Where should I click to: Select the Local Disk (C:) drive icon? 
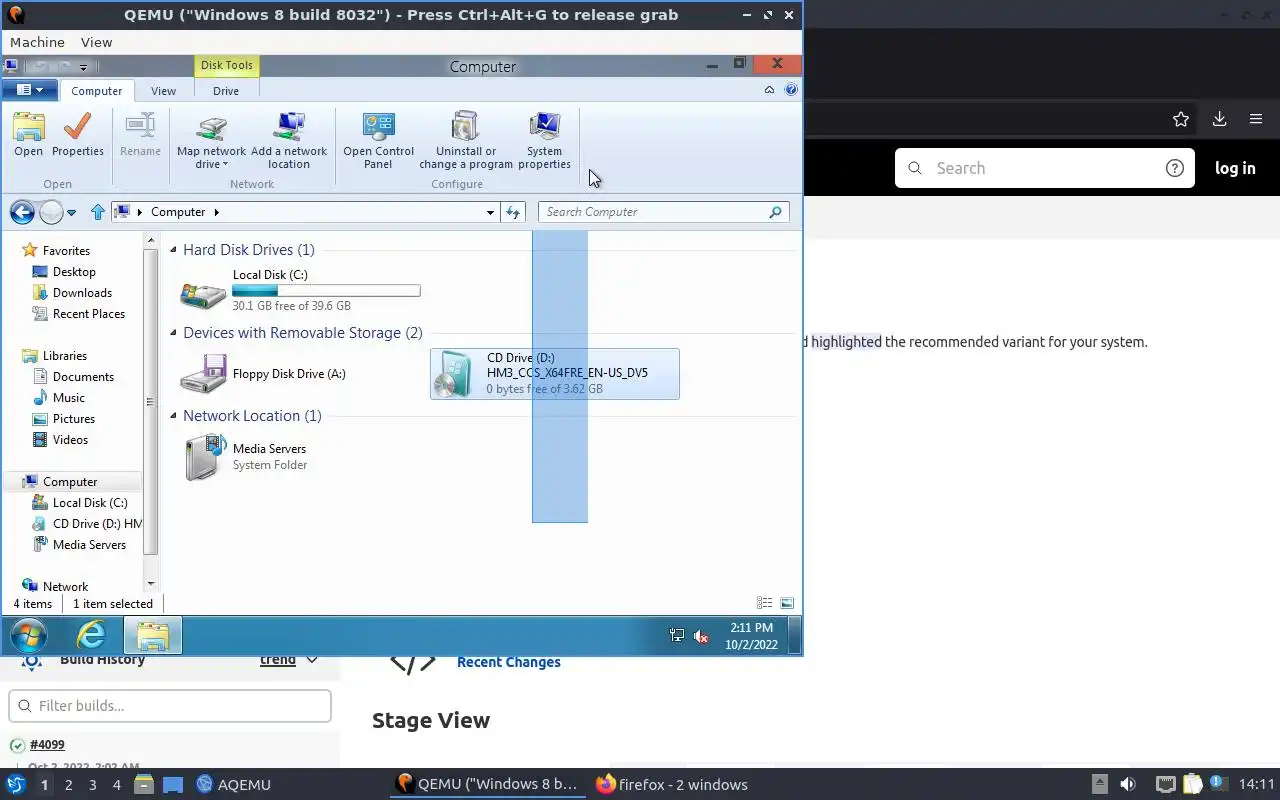(x=203, y=293)
